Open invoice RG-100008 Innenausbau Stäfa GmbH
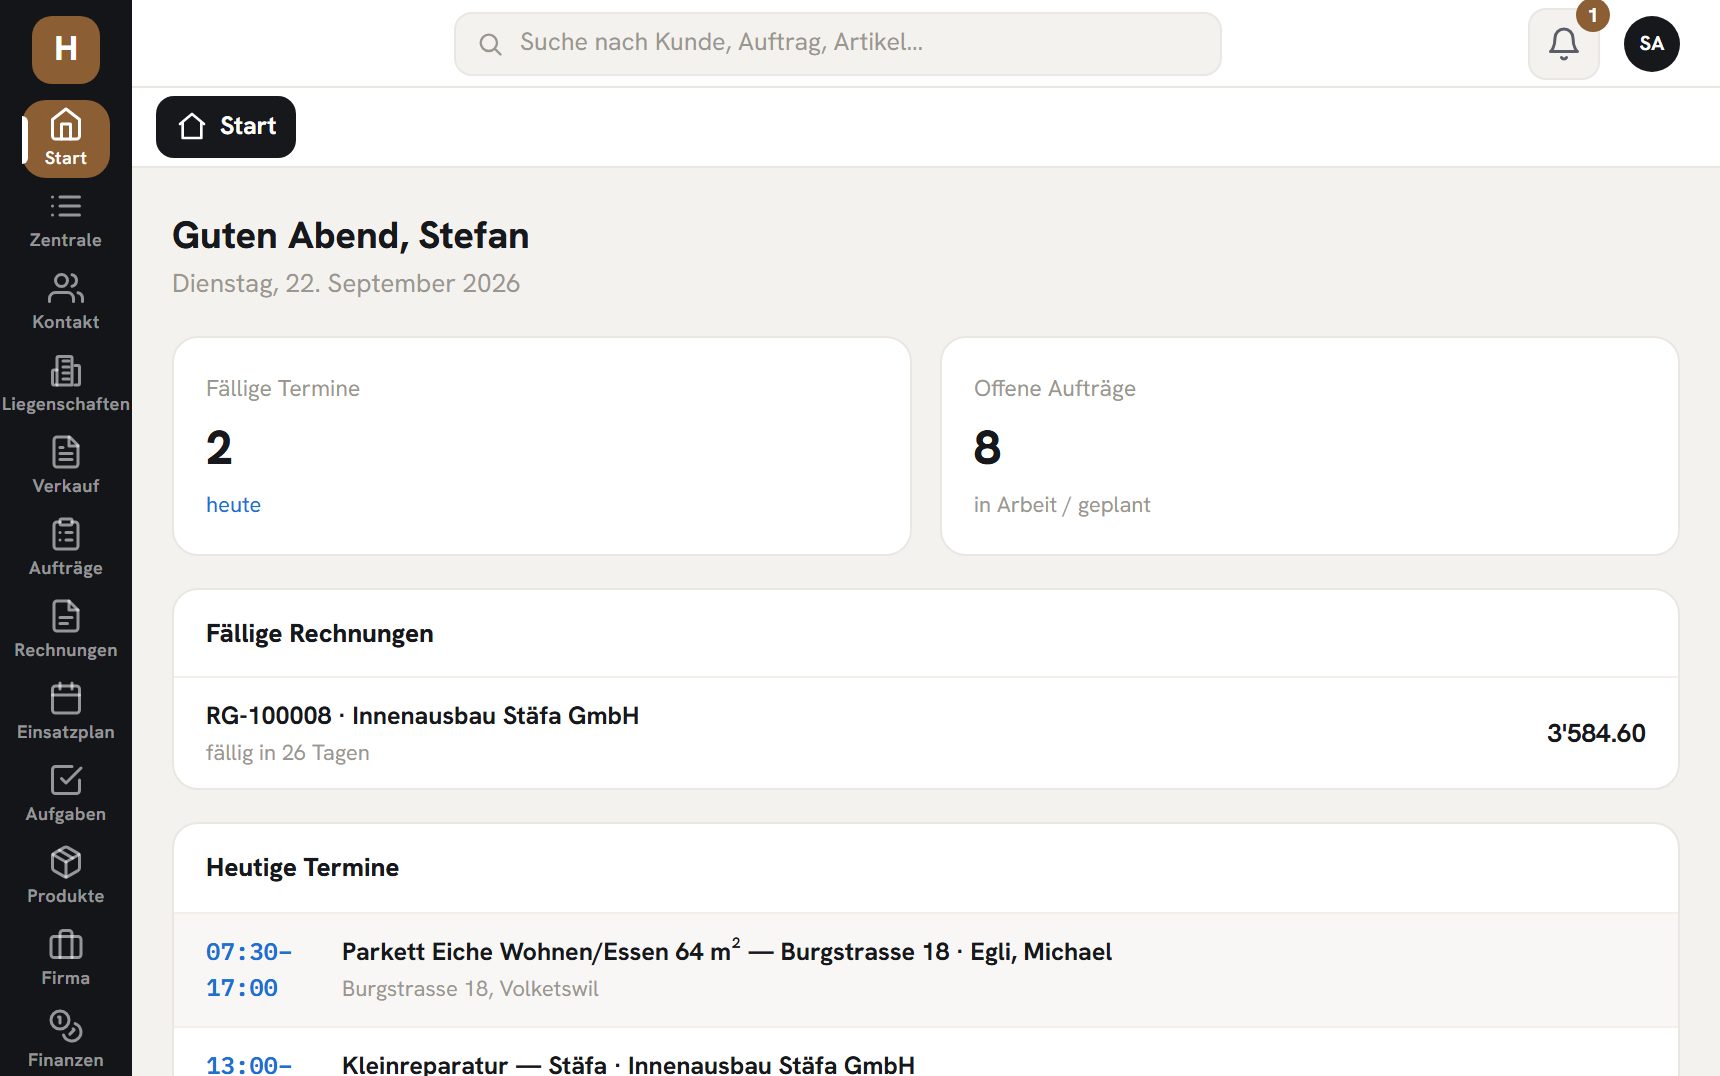Image resolution: width=1720 pixels, height=1076 pixels. pos(926,733)
